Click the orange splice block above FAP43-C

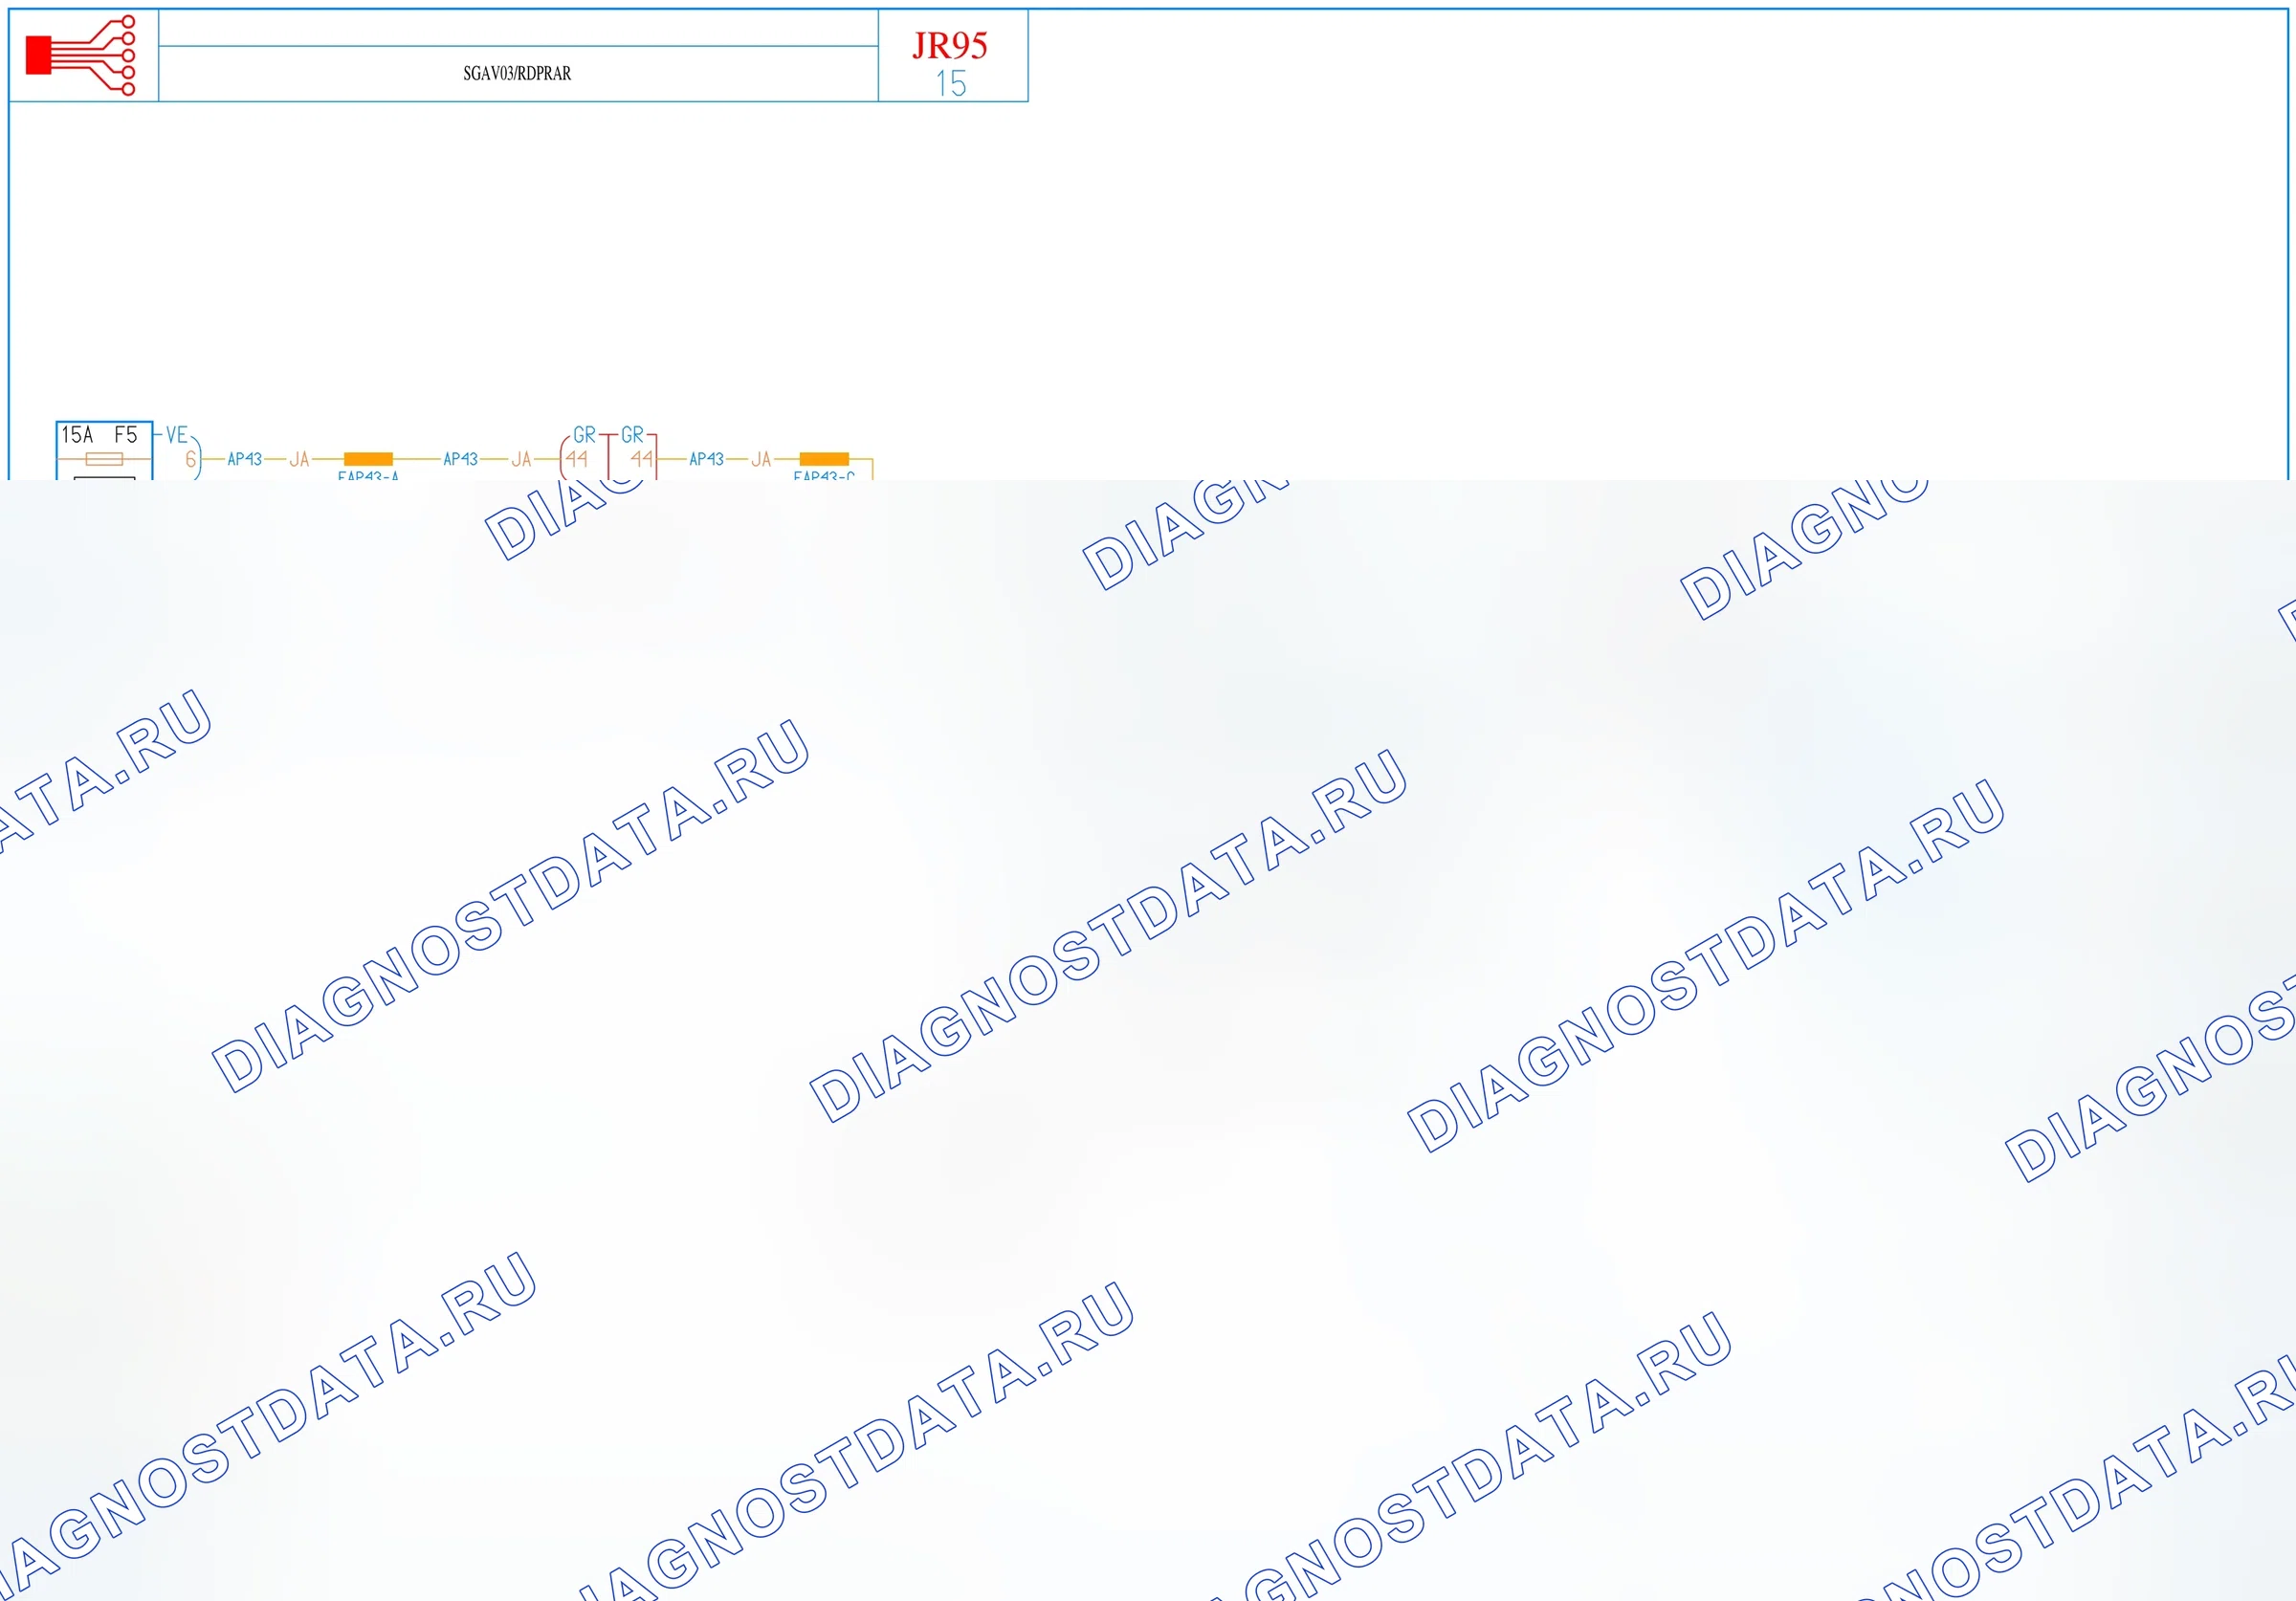coord(824,459)
